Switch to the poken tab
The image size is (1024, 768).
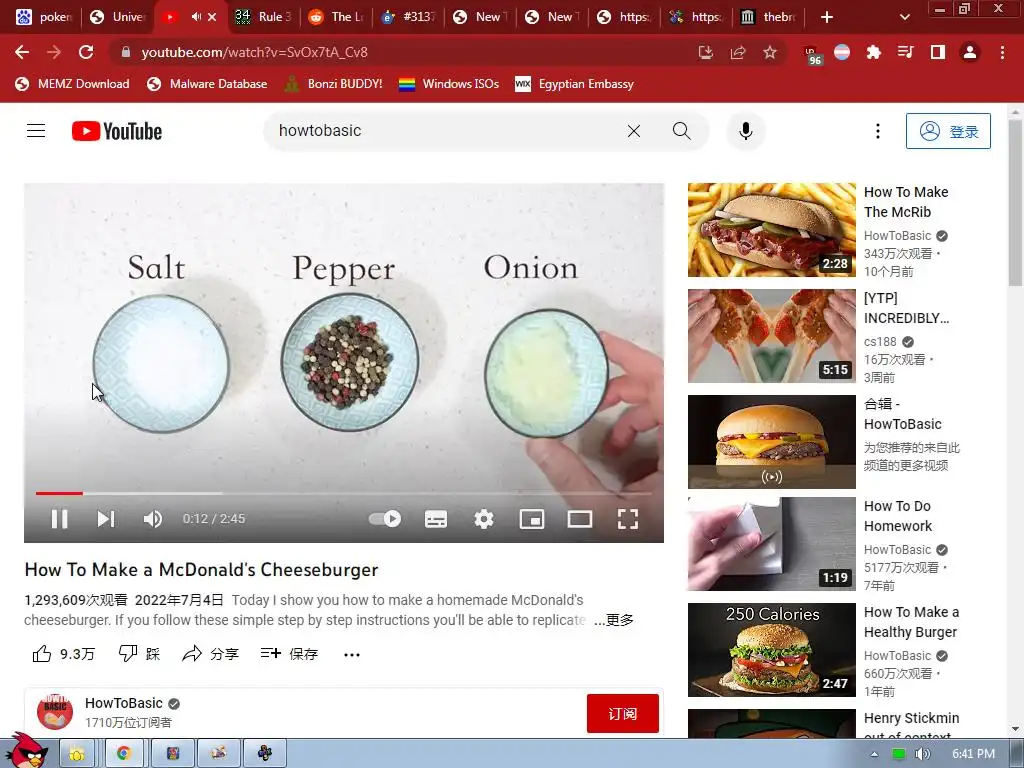coord(43,17)
